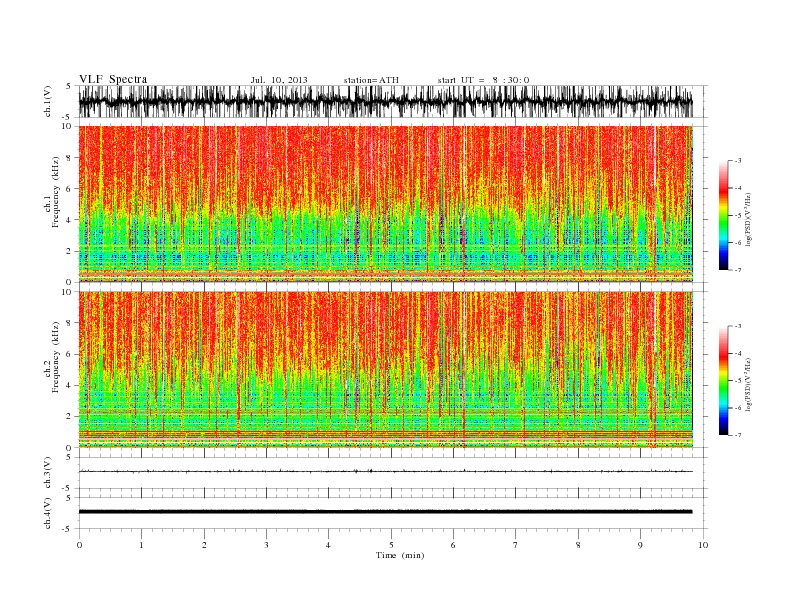Click time axis tick label '4'
This screenshot has width=792, height=612.
click(x=328, y=545)
